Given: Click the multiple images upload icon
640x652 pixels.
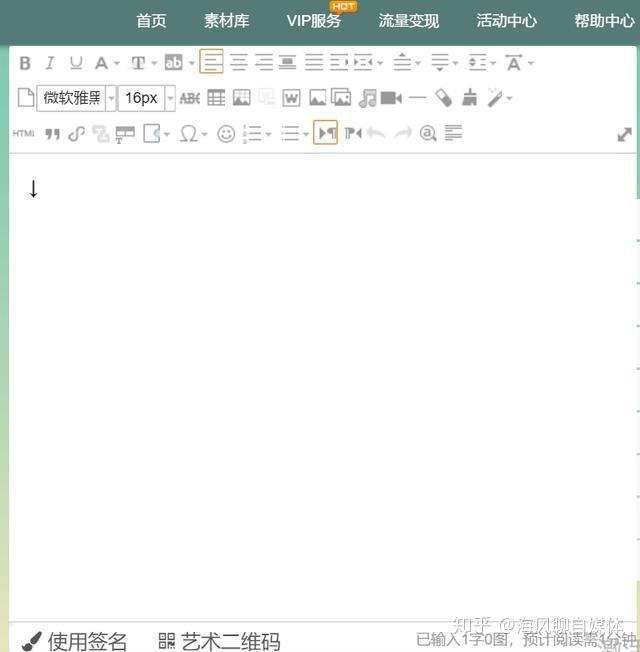Looking at the screenshot, I should point(341,98).
